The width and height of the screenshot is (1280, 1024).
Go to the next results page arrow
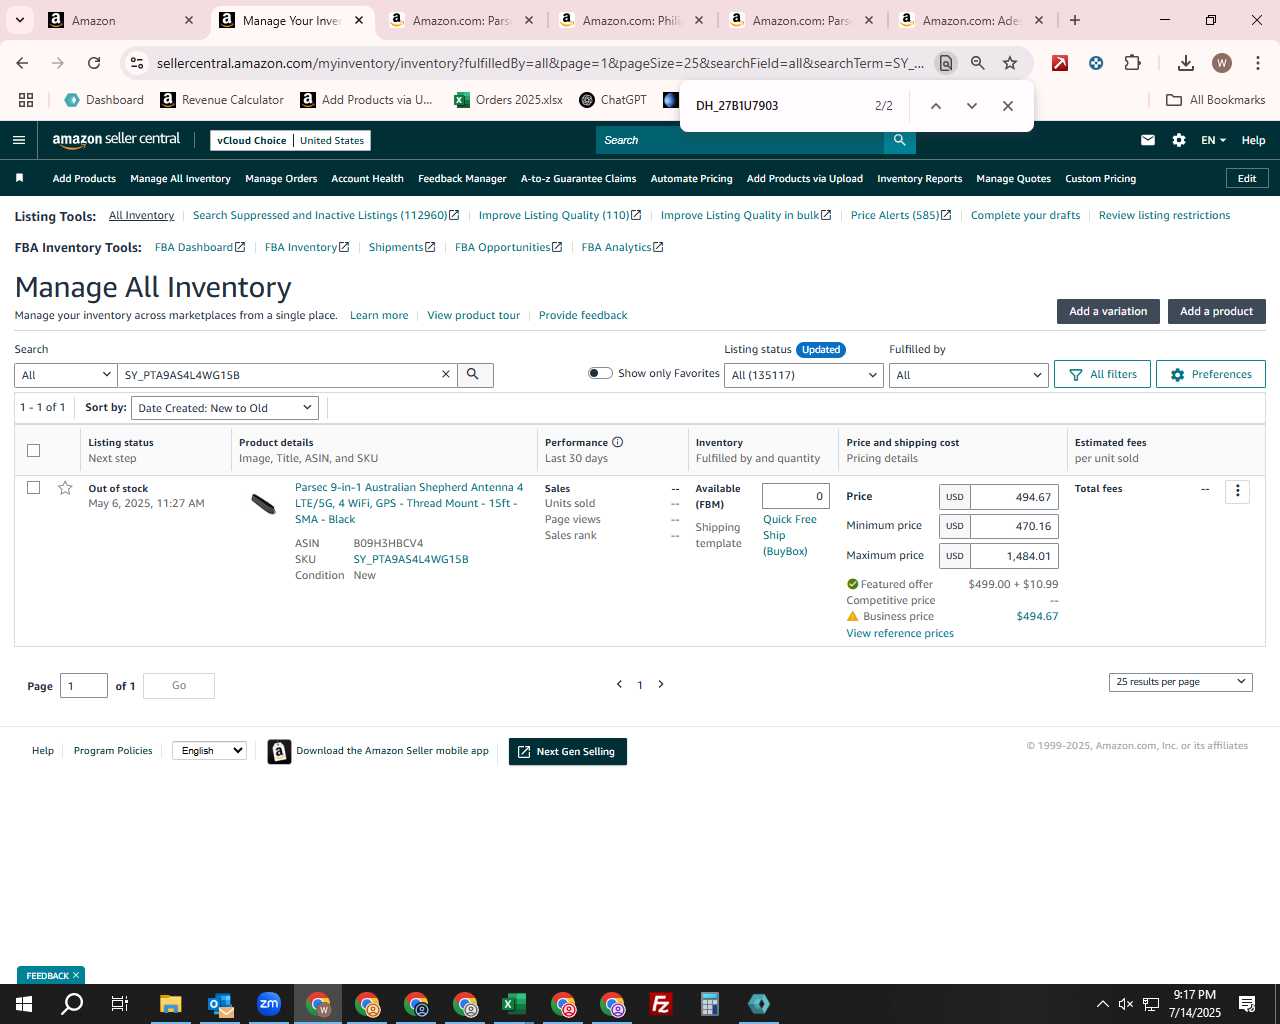661,684
